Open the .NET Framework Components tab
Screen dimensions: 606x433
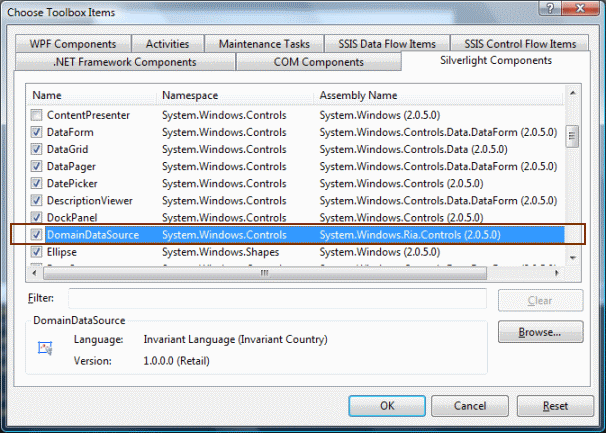tap(126, 61)
